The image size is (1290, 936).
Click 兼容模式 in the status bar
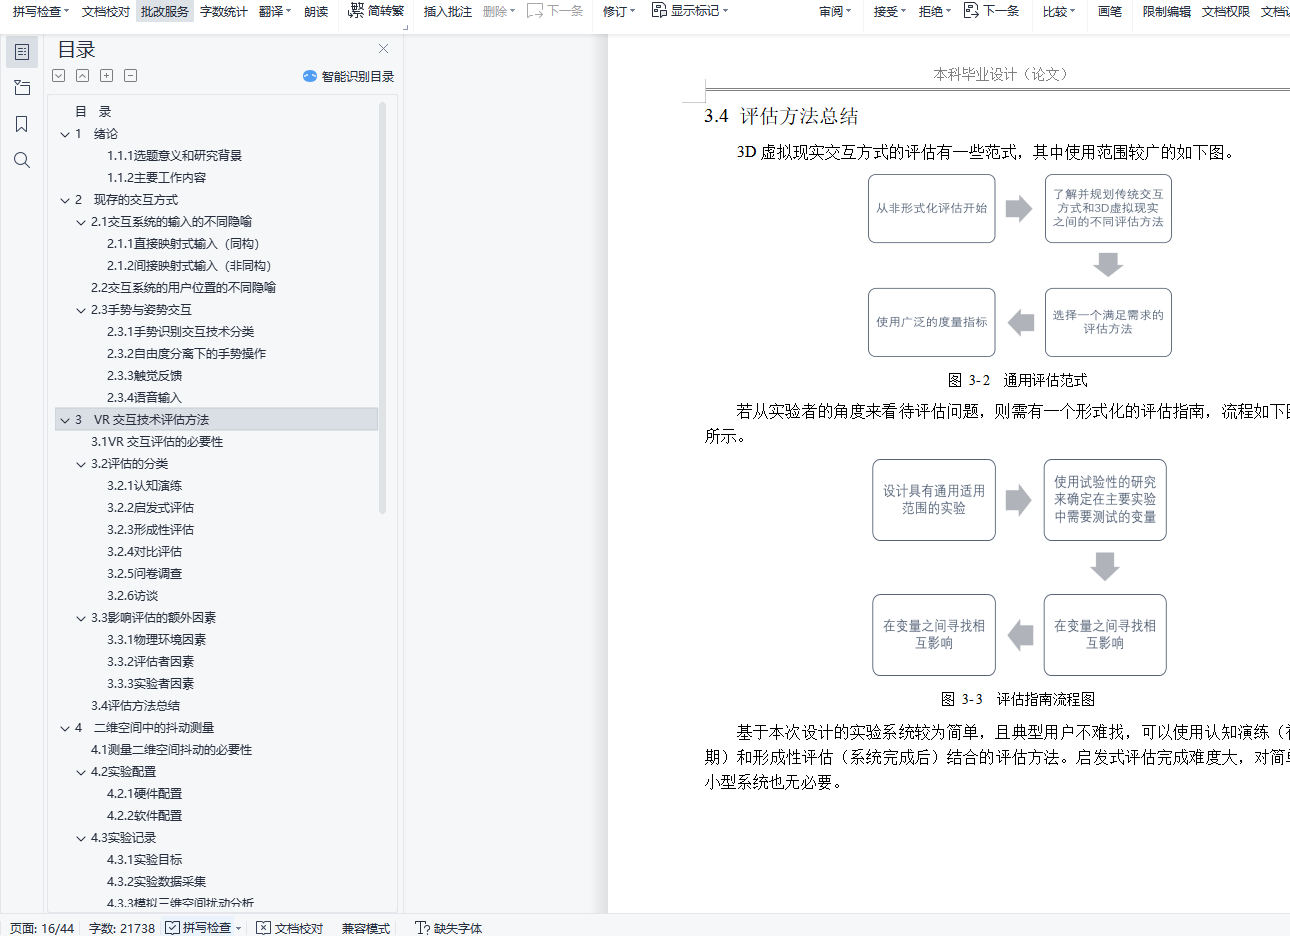click(366, 928)
